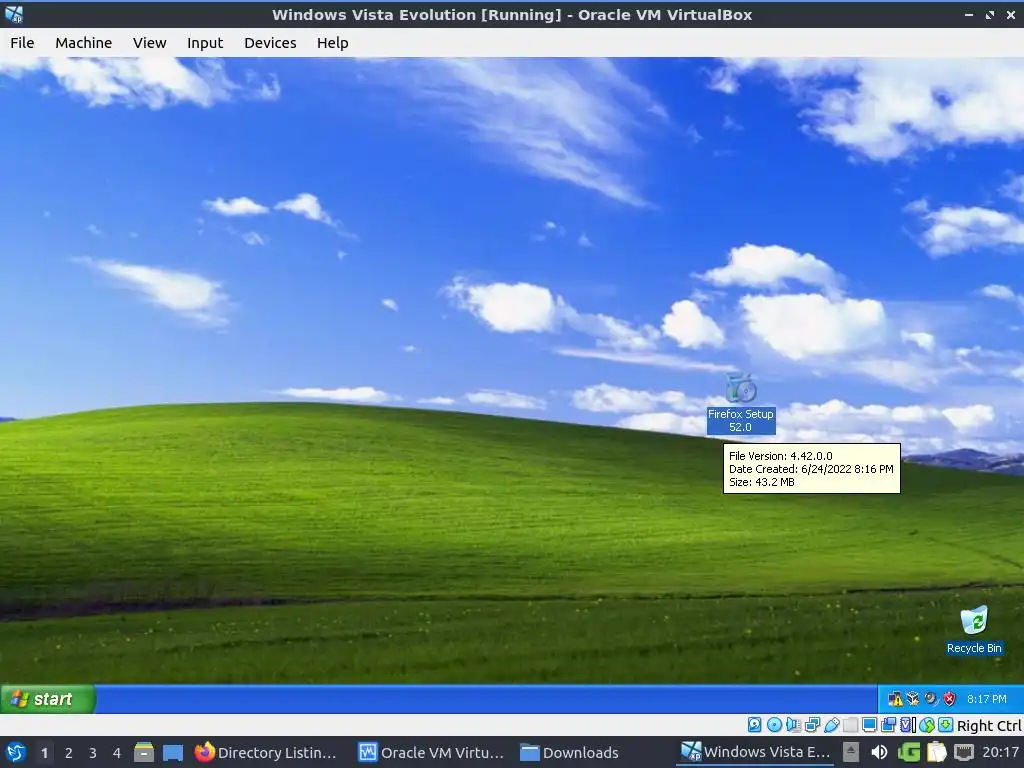This screenshot has width=1024, height=768.
Task: Click the host wired network tray icon
Action: coord(964,752)
